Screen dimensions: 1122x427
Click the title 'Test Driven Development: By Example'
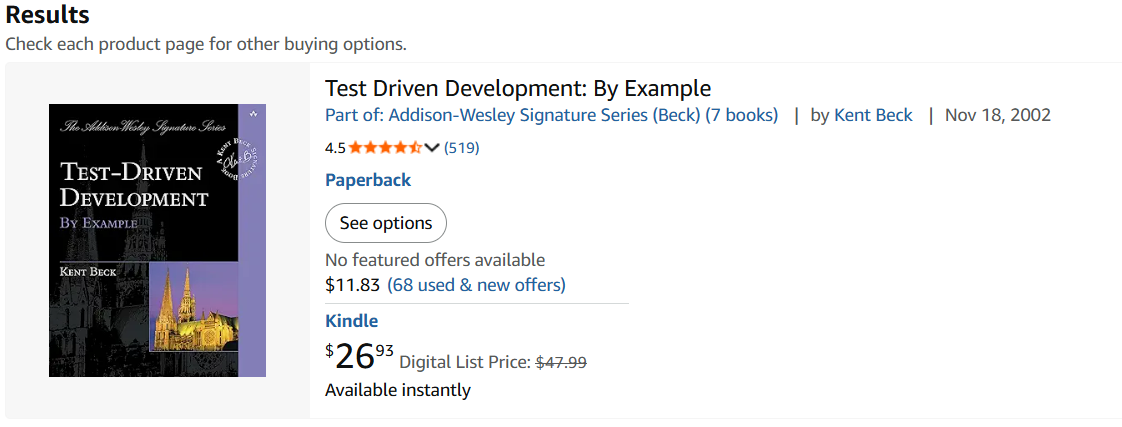518,88
